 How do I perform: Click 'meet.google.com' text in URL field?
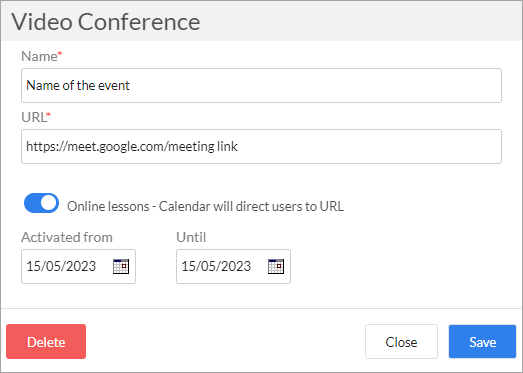(x=116, y=147)
